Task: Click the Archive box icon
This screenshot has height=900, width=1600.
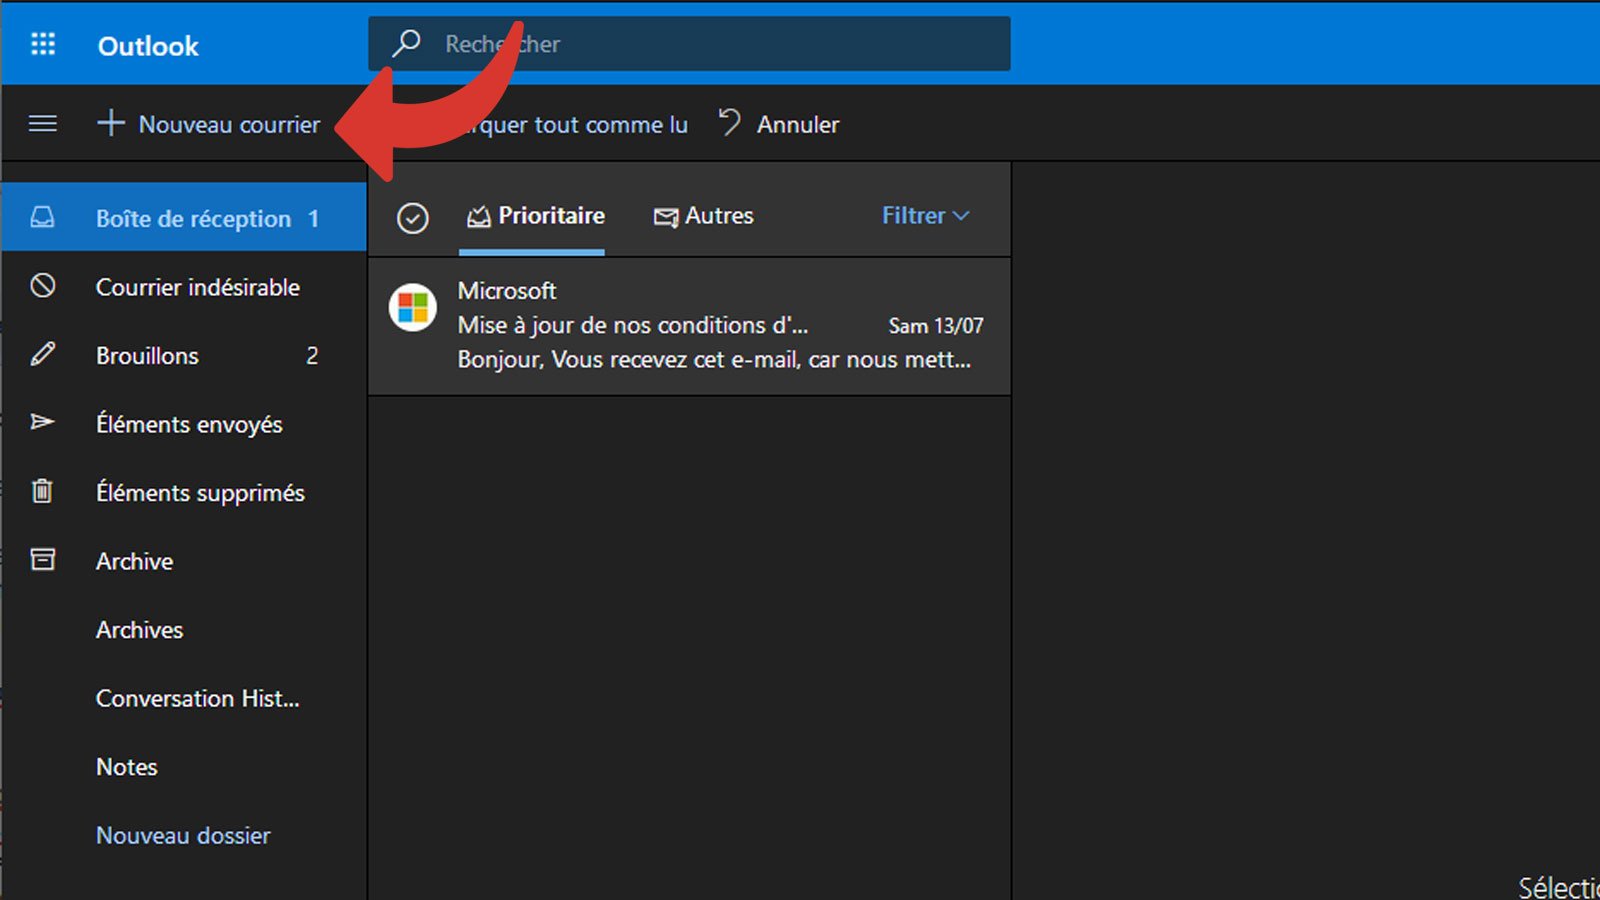Action: pos(42,560)
